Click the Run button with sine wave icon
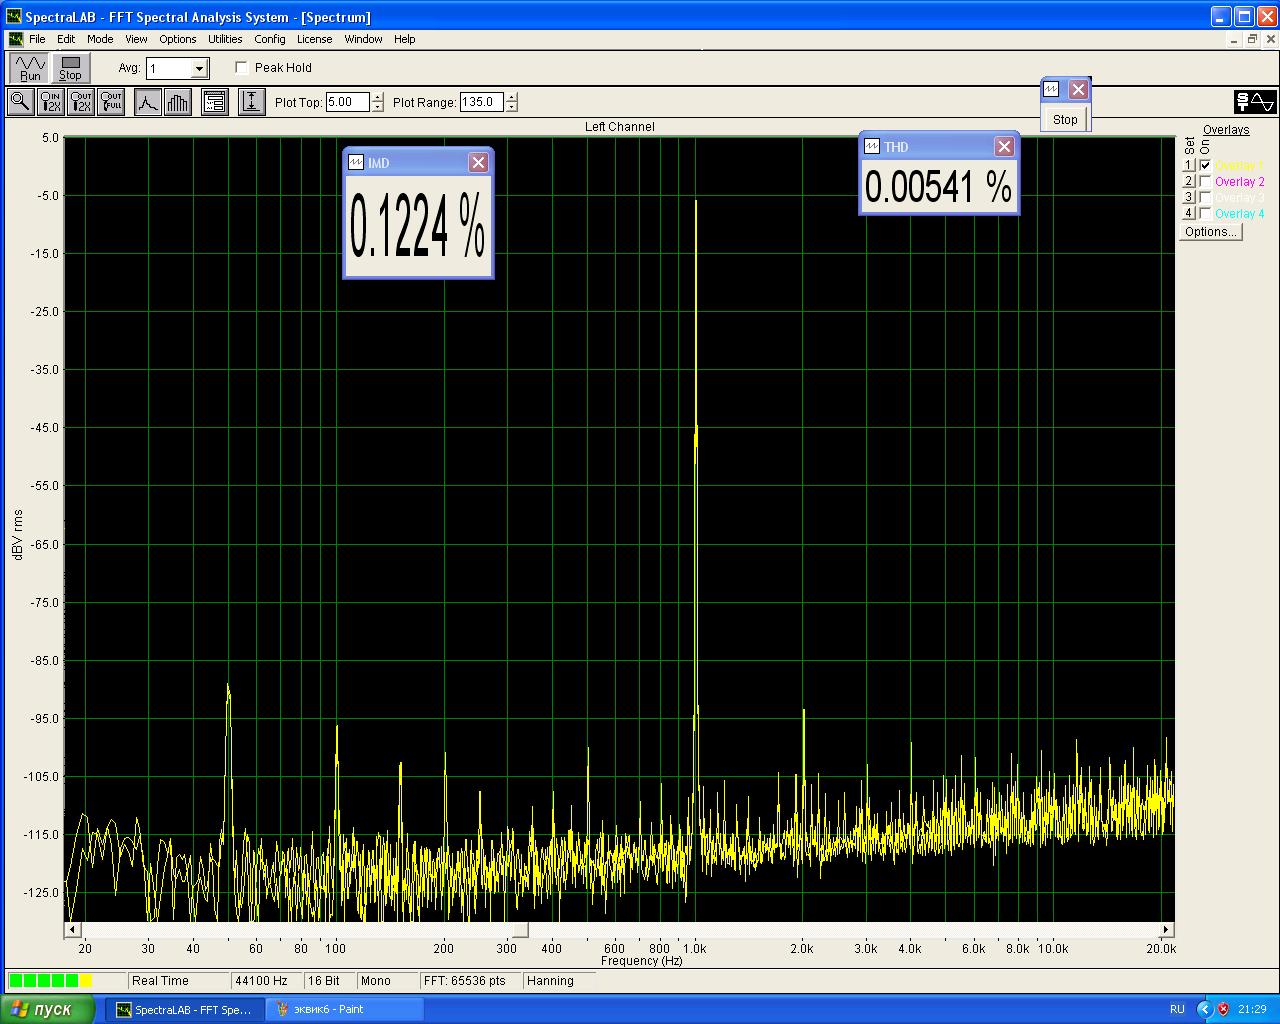Viewport: 1280px width, 1024px height. click(x=30, y=68)
